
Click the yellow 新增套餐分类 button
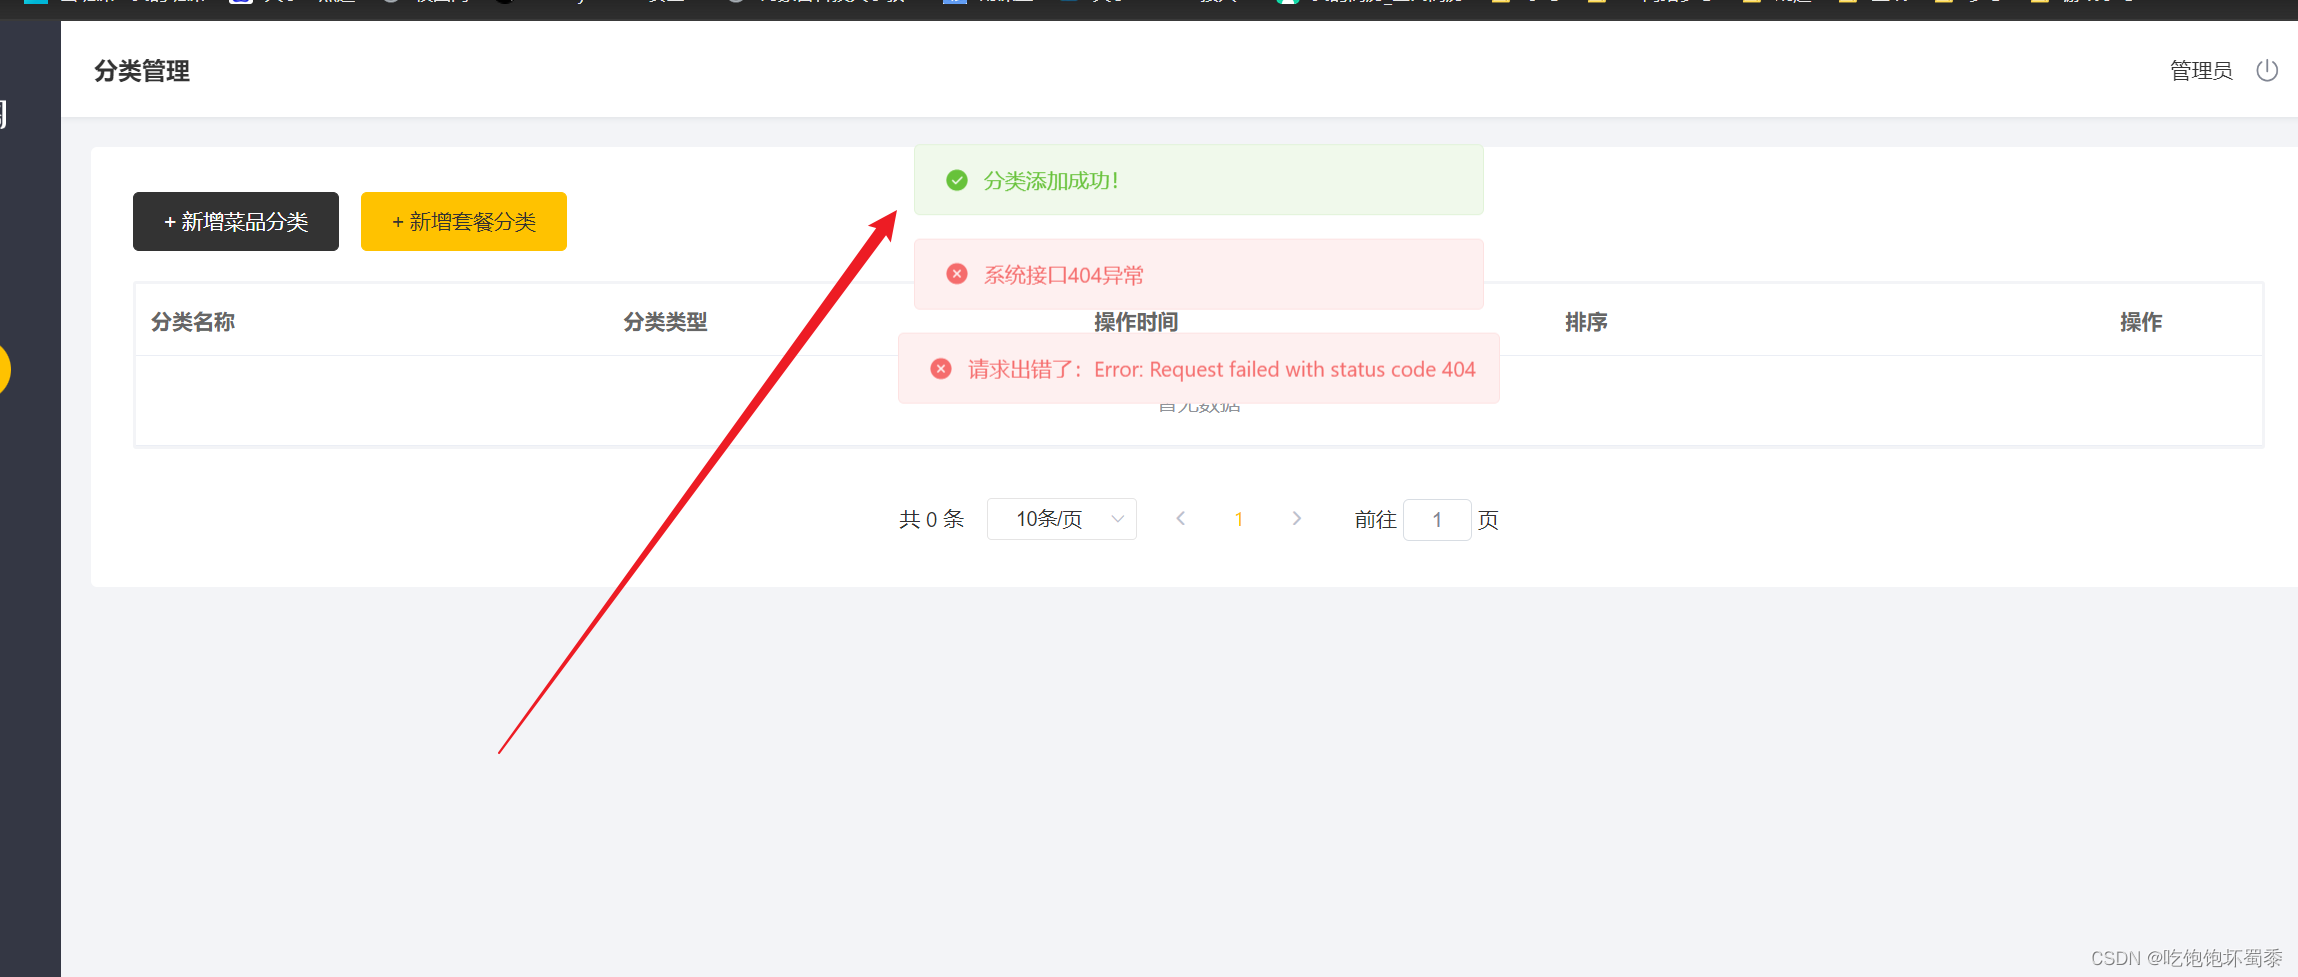tap(463, 221)
